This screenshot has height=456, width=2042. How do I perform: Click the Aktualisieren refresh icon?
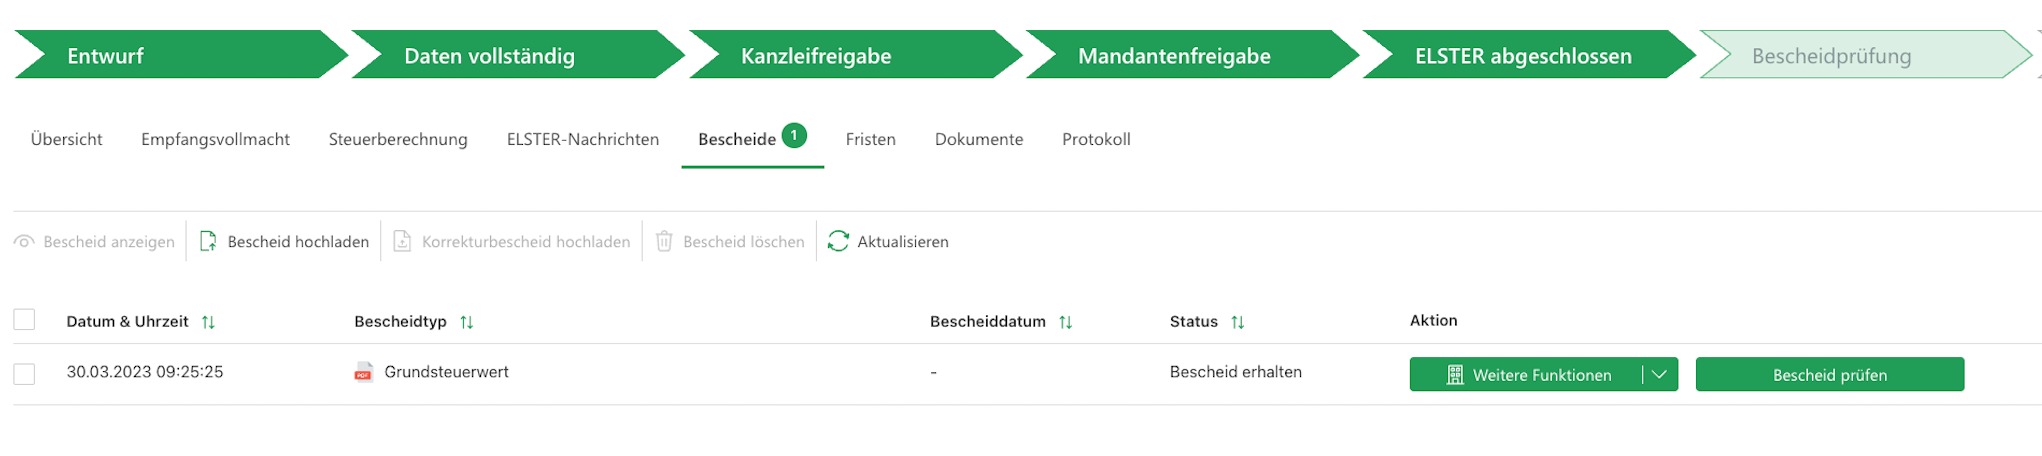coord(838,241)
